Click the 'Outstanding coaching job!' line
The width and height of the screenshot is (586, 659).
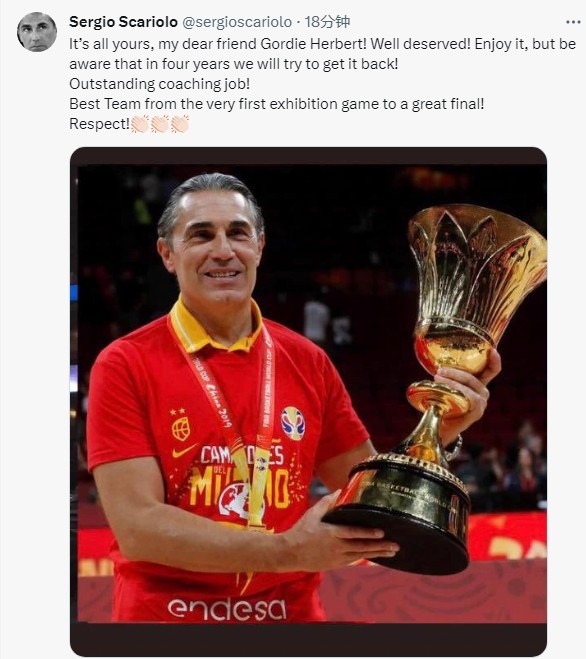(159, 84)
